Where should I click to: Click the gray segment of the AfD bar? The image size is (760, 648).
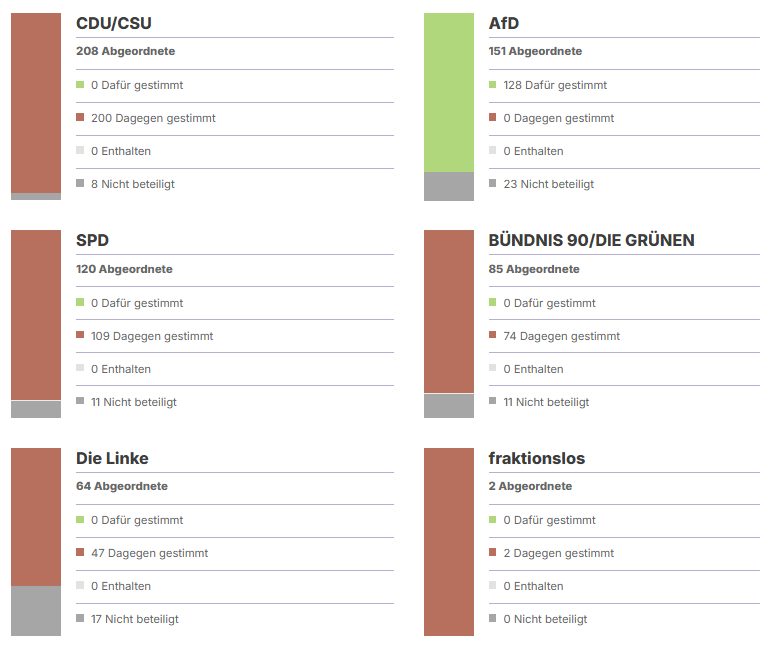point(448,186)
